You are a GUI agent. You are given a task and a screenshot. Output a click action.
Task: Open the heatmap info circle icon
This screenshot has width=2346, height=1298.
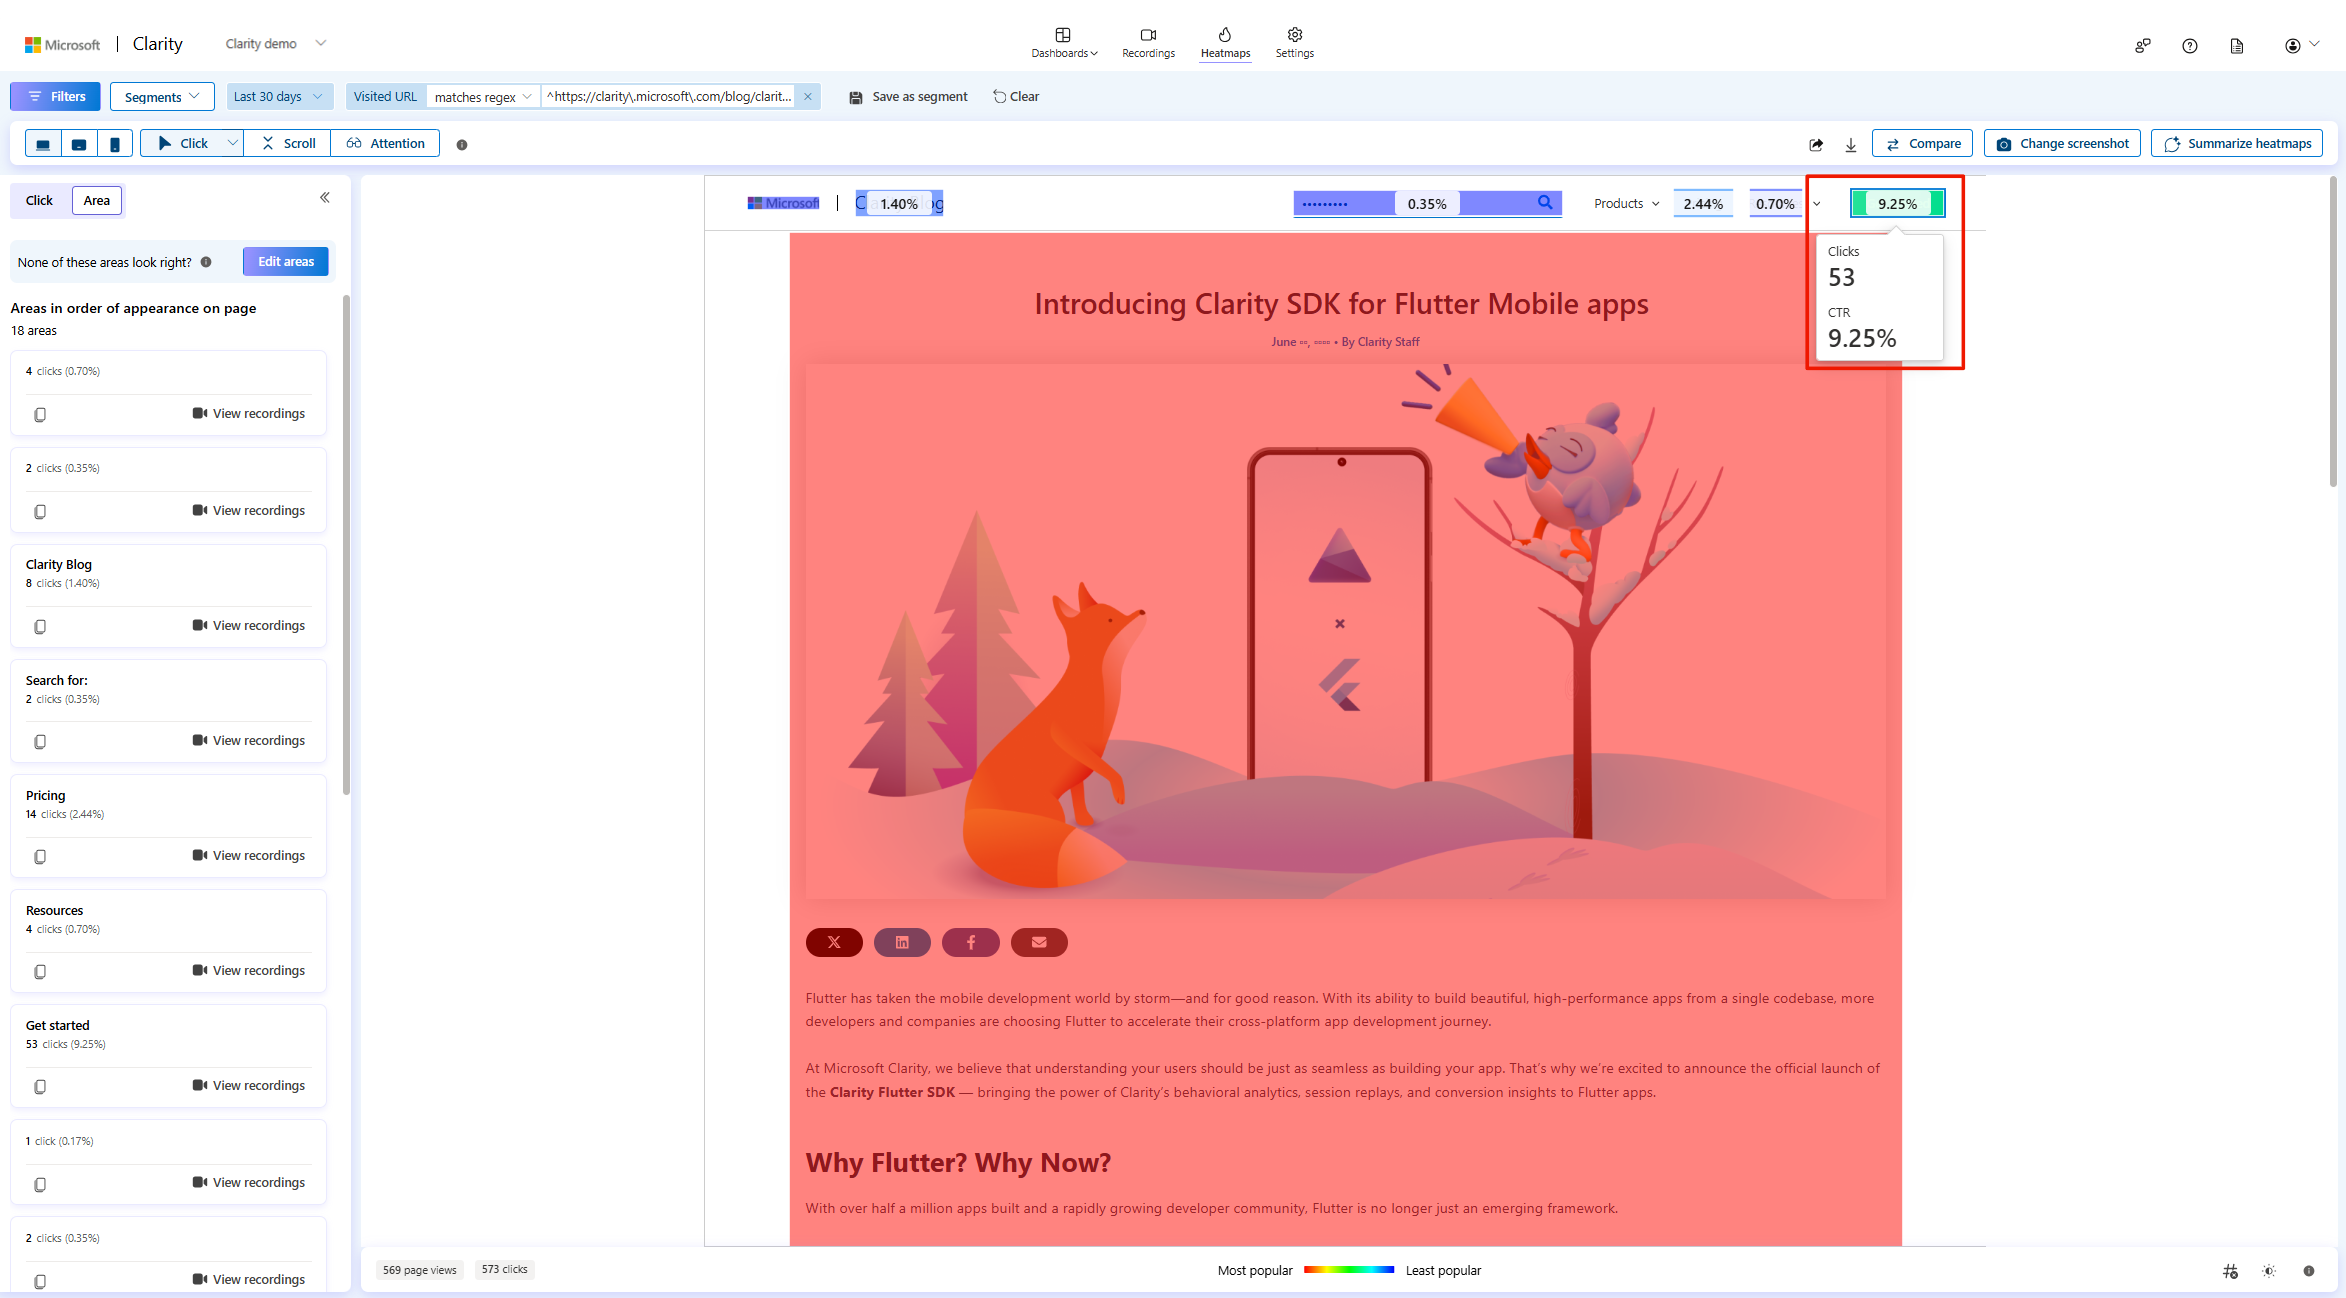click(462, 145)
